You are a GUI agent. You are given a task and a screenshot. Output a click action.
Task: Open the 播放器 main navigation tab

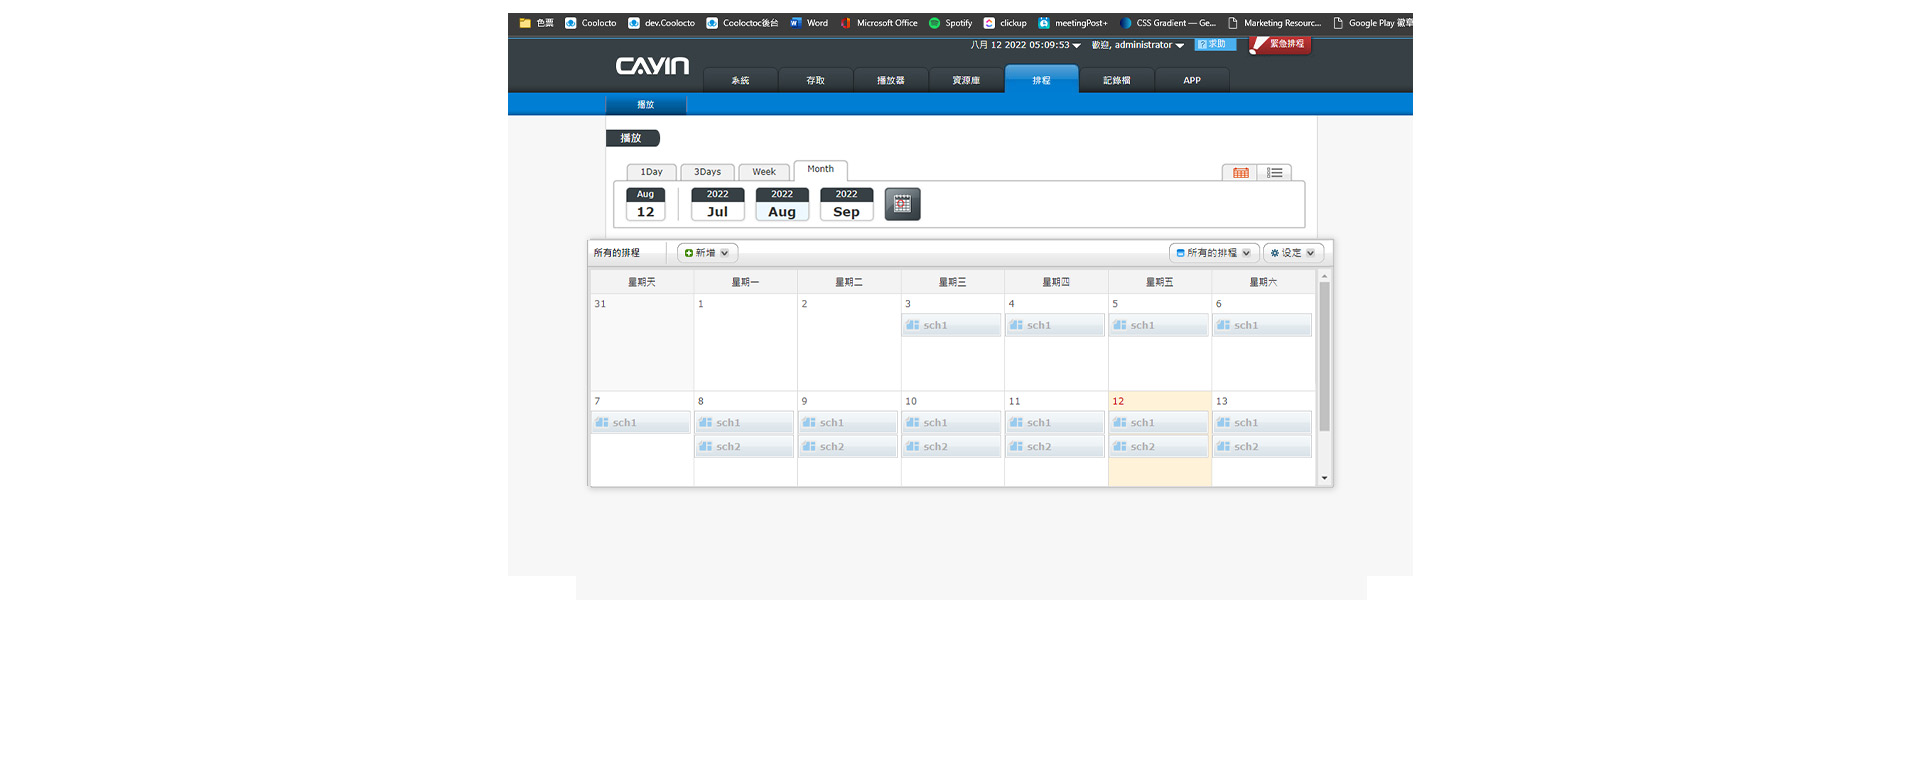[890, 81]
